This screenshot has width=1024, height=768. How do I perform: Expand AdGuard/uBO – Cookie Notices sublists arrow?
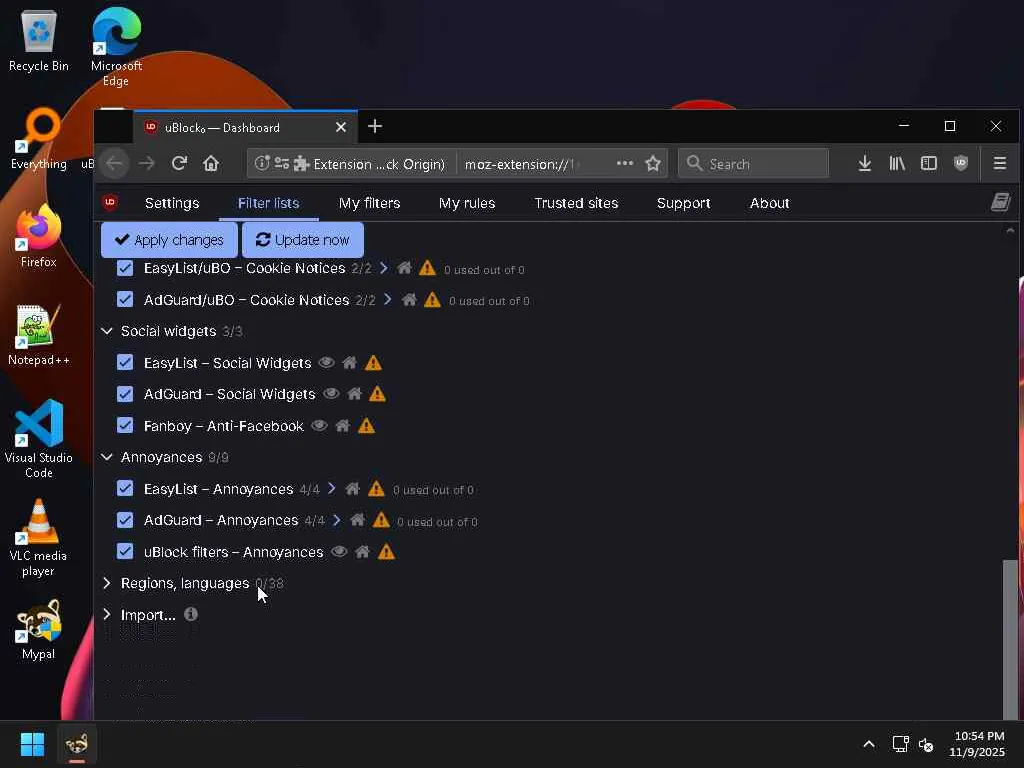388,299
